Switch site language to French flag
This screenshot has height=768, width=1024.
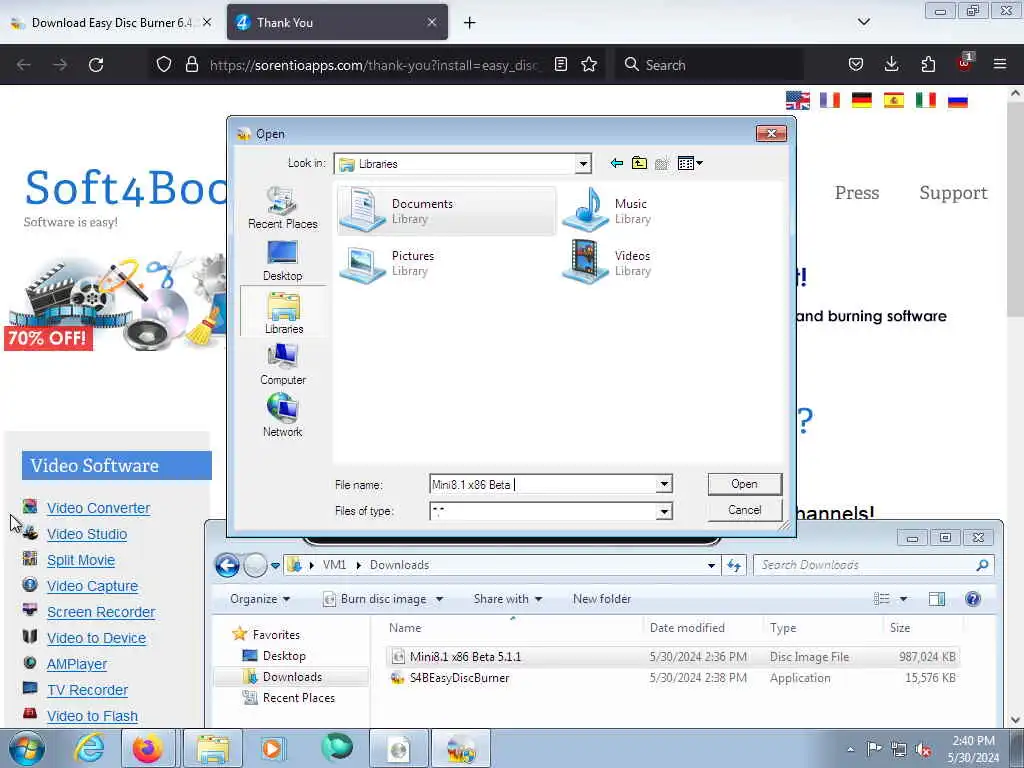(x=829, y=101)
